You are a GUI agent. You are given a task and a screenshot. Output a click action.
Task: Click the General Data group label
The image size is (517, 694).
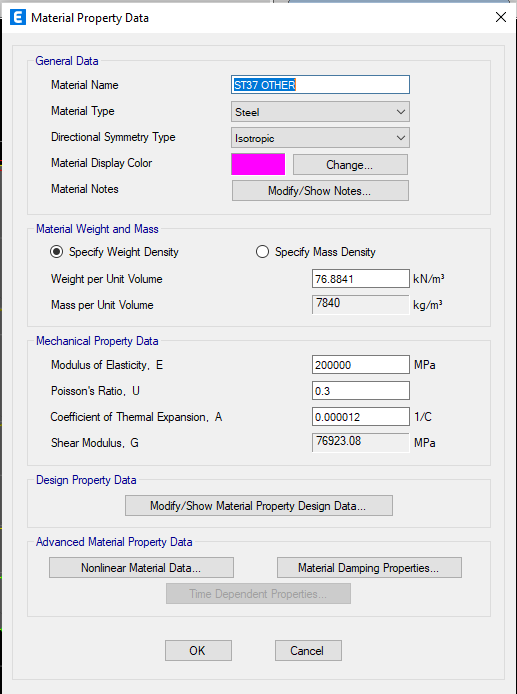tap(67, 61)
